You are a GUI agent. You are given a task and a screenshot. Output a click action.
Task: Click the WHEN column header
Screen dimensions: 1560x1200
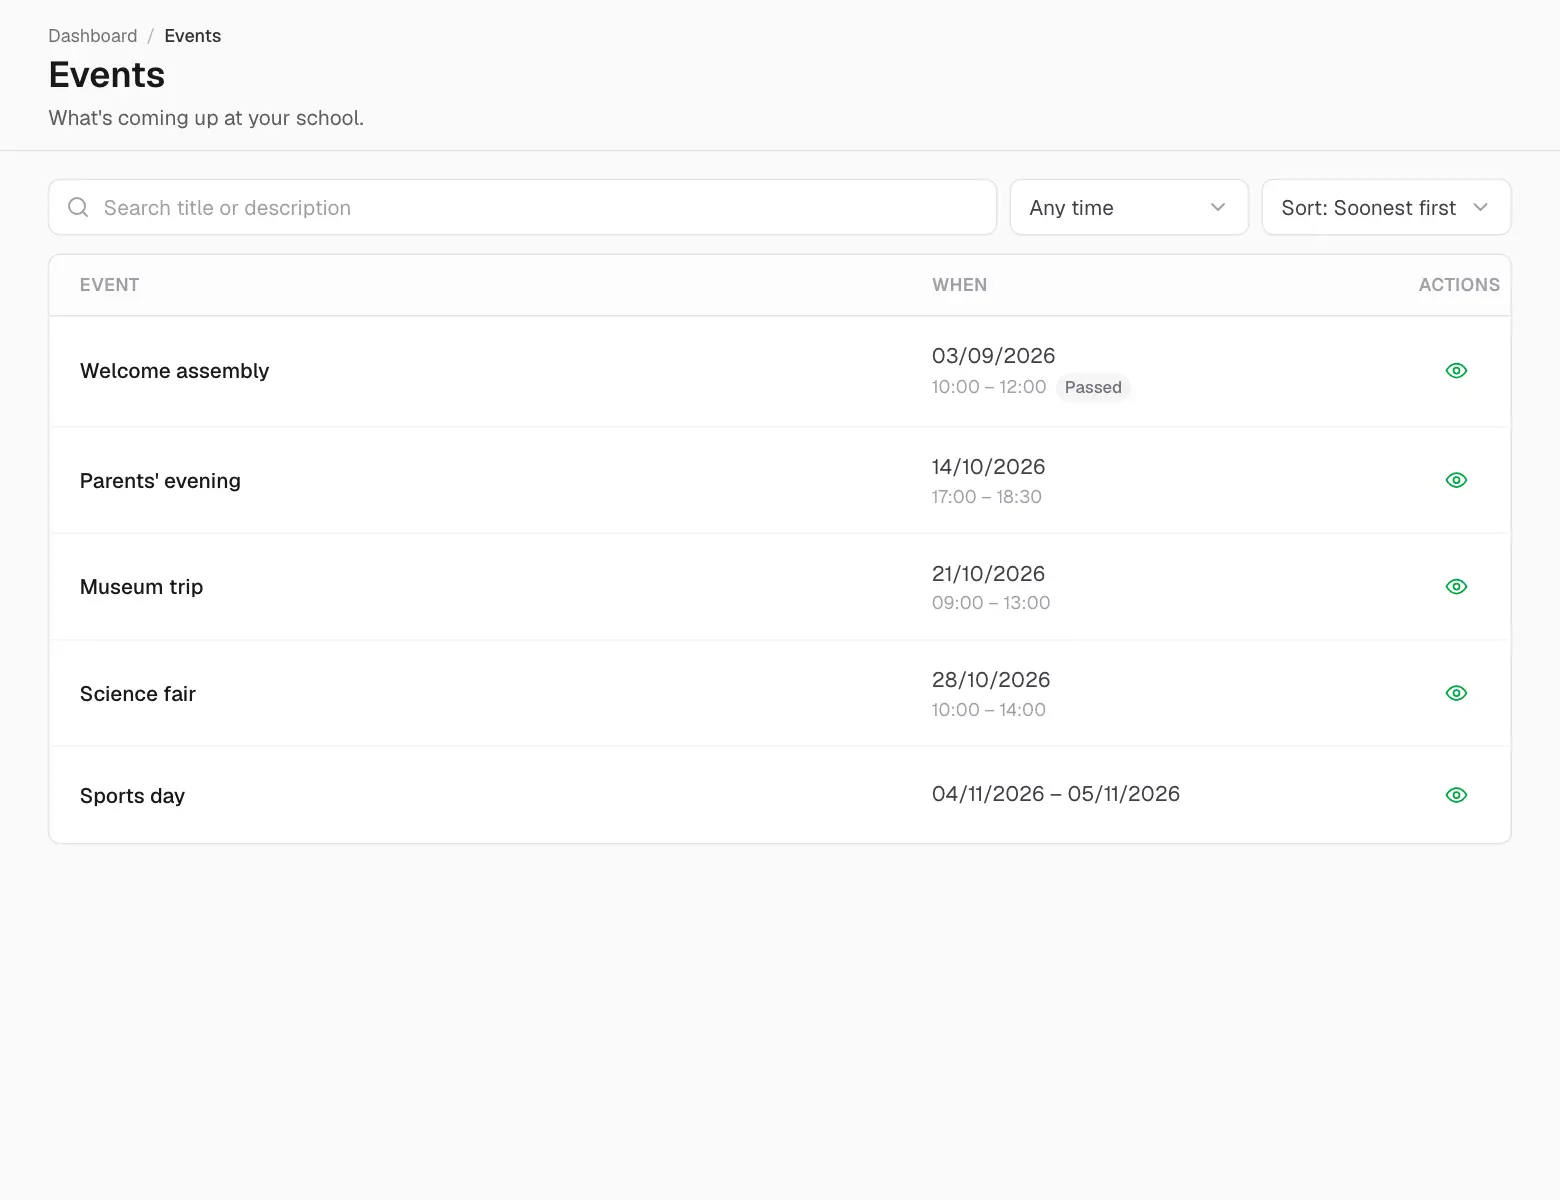coord(959,285)
